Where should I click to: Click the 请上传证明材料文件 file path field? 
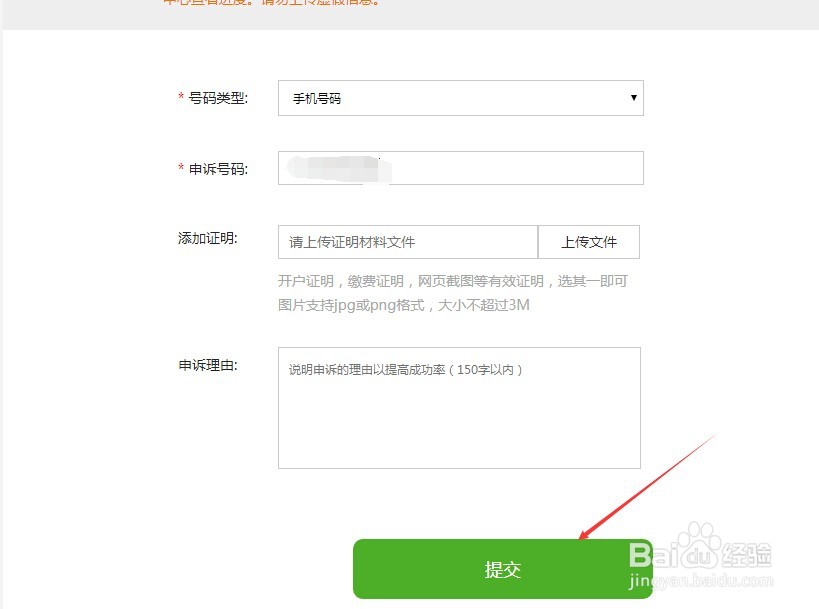coord(408,242)
